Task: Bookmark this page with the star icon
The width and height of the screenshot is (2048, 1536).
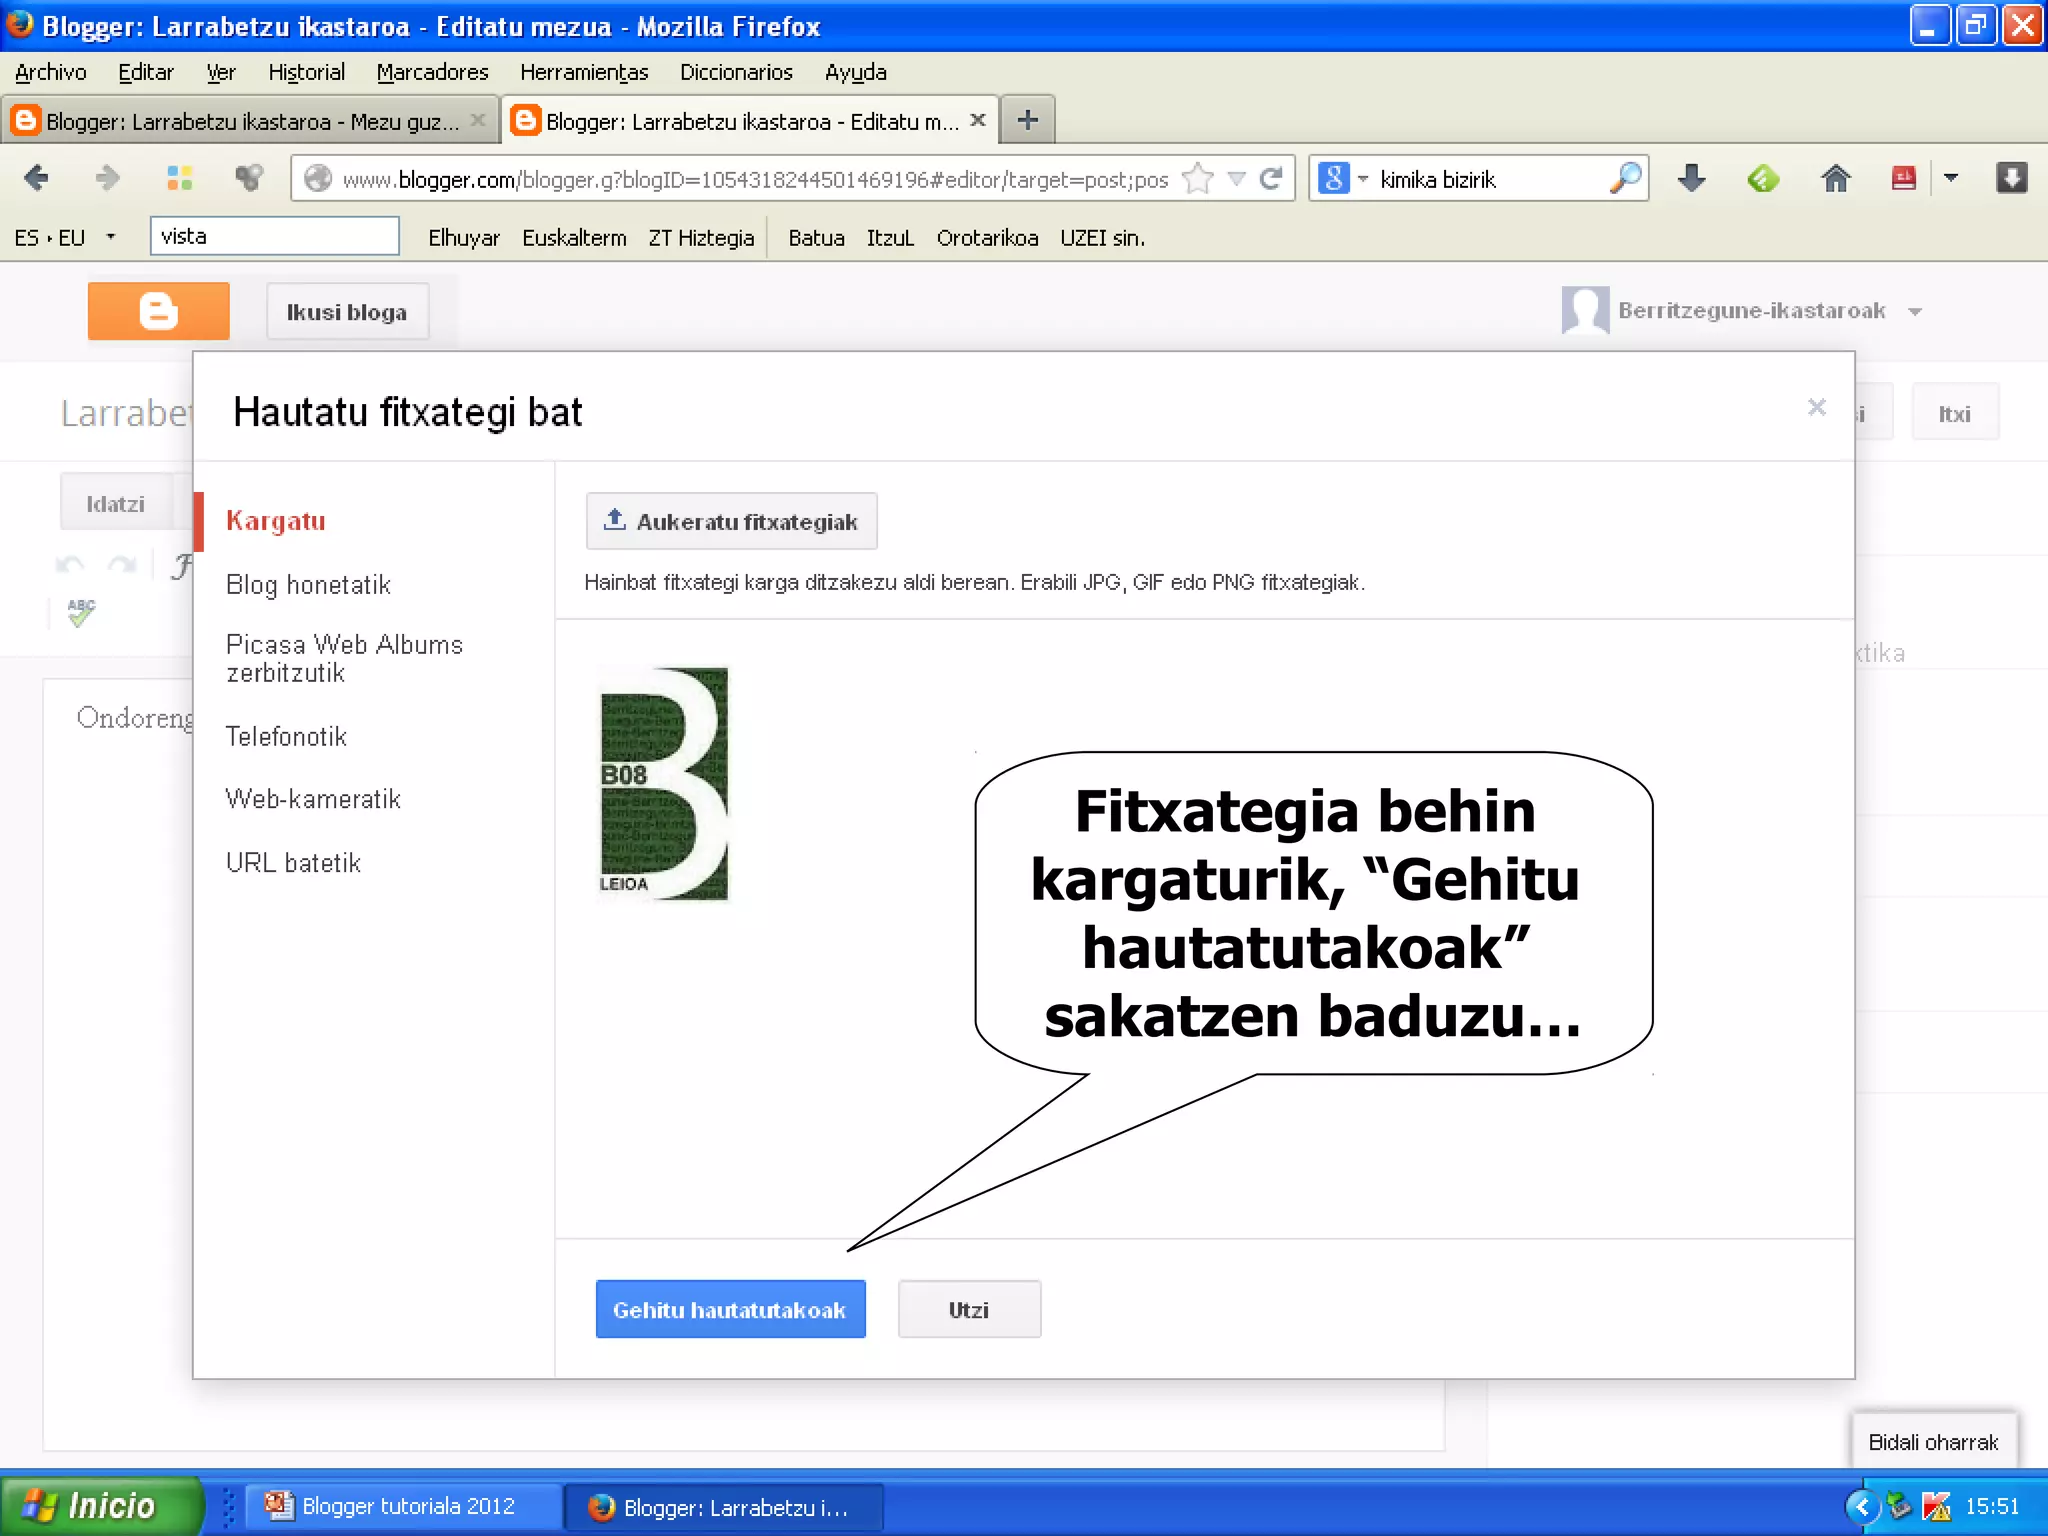Action: point(1197,179)
